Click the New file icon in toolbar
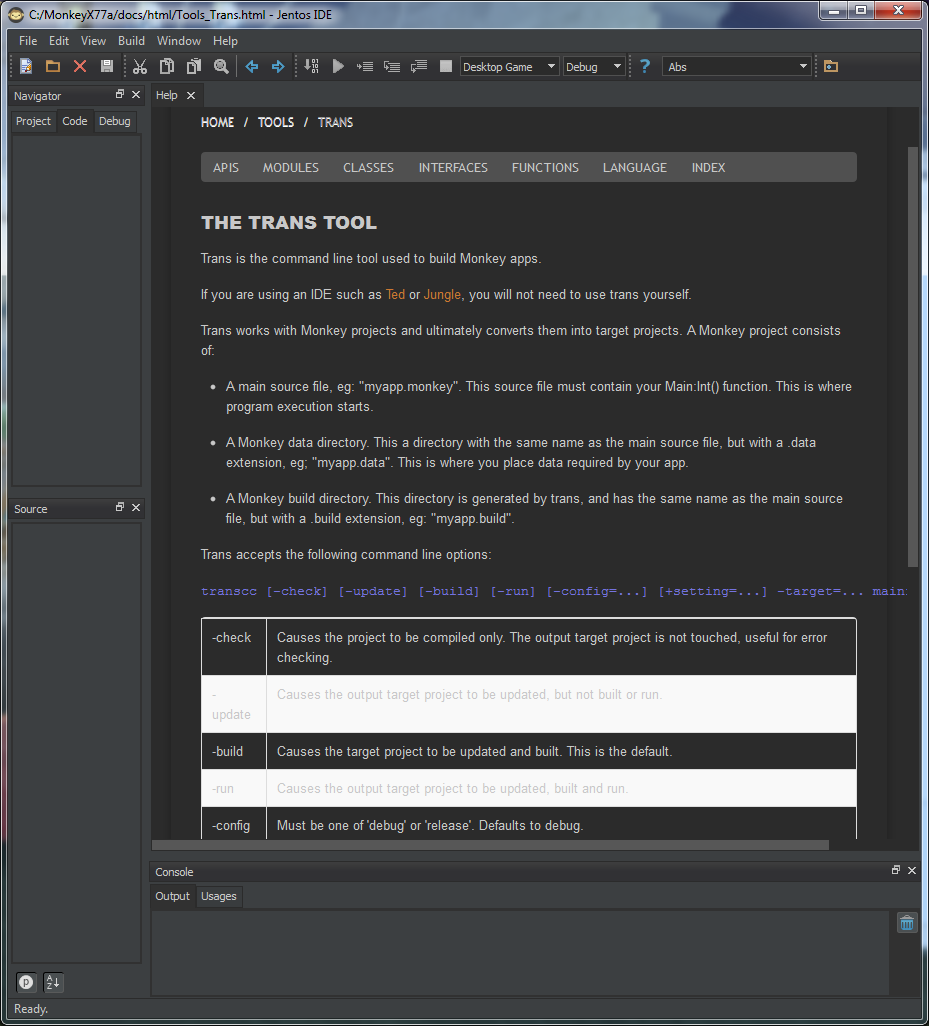929x1026 pixels. pos(26,67)
